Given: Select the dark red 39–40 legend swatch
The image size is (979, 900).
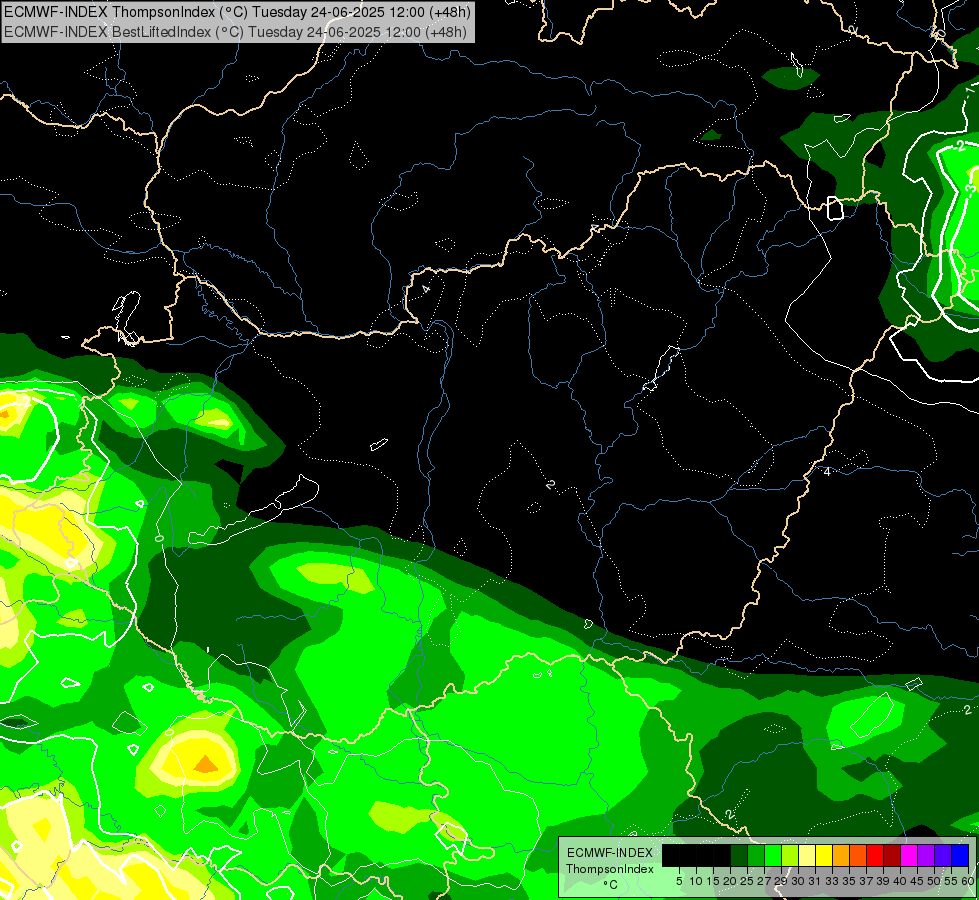Looking at the screenshot, I should click(892, 855).
